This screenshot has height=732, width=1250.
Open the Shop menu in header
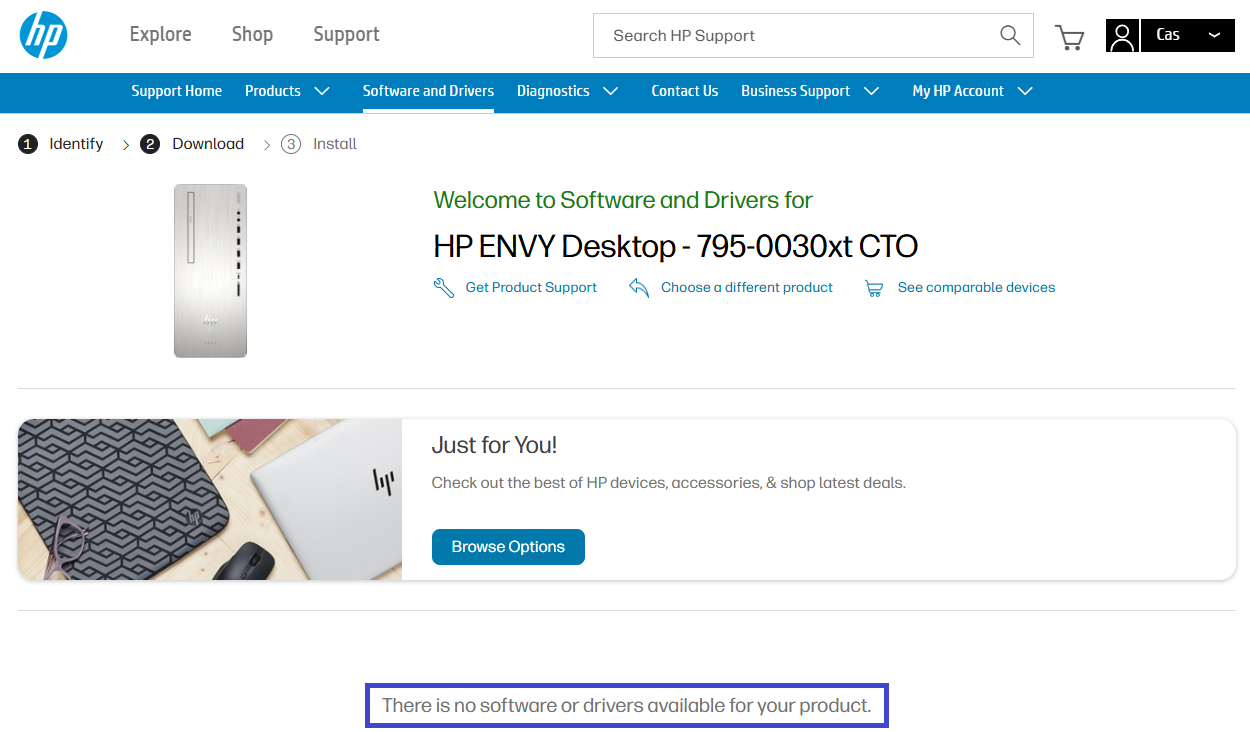252,34
